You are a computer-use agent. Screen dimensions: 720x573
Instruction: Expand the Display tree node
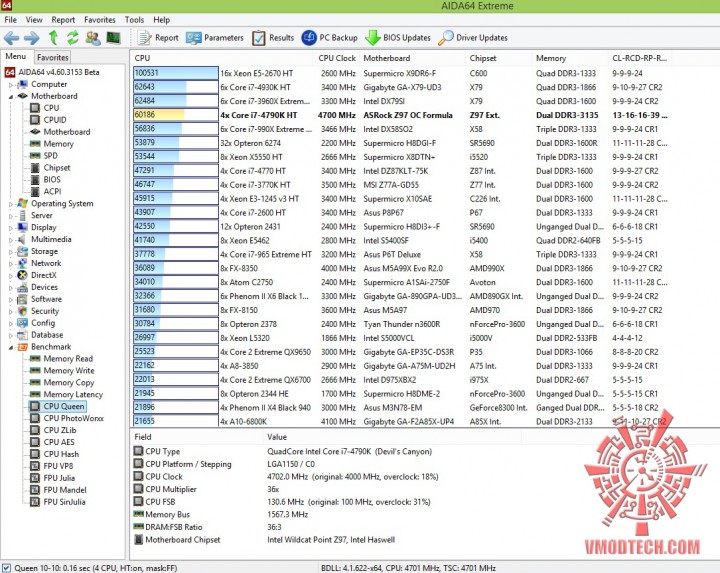pyautogui.click(x=11, y=228)
